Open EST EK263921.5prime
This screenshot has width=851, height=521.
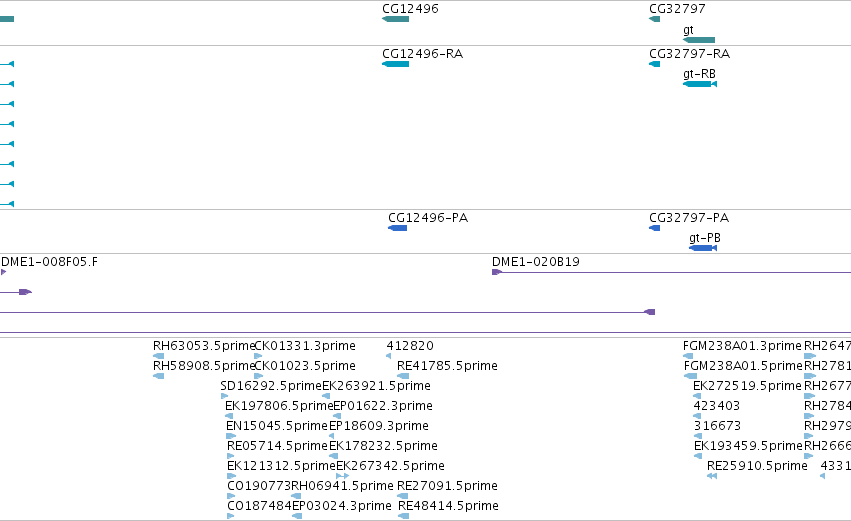(376, 386)
